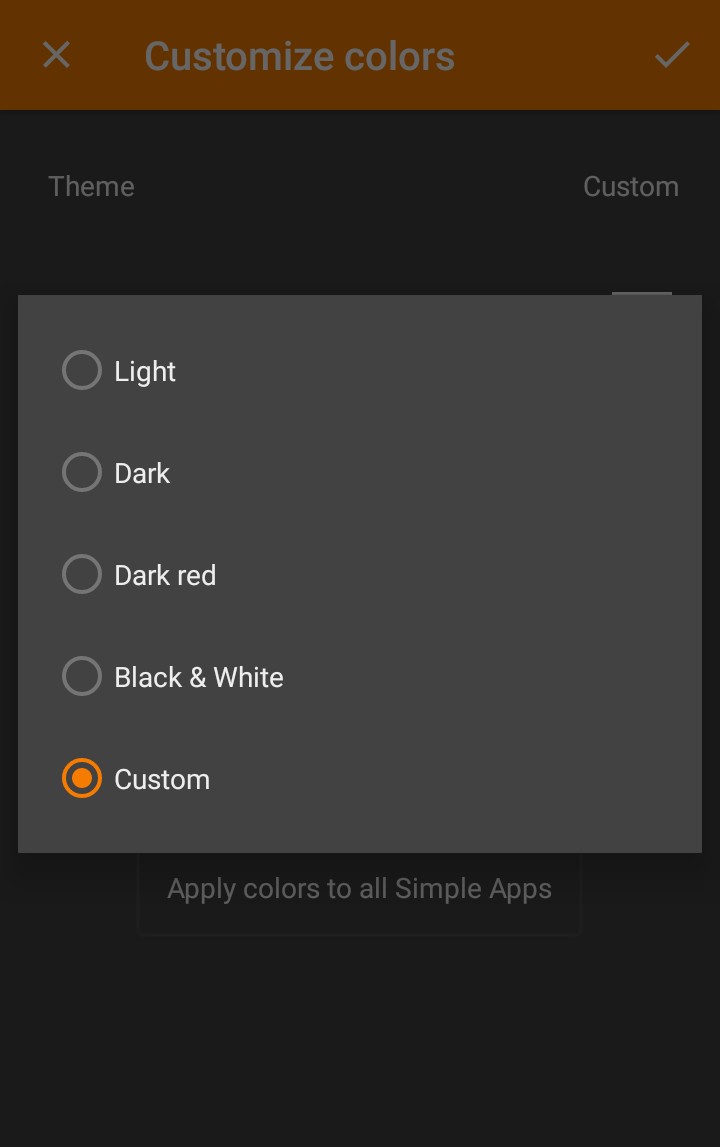Dismiss dialog by tapping dark area below
The width and height of the screenshot is (720, 1147).
click(x=360, y=1040)
